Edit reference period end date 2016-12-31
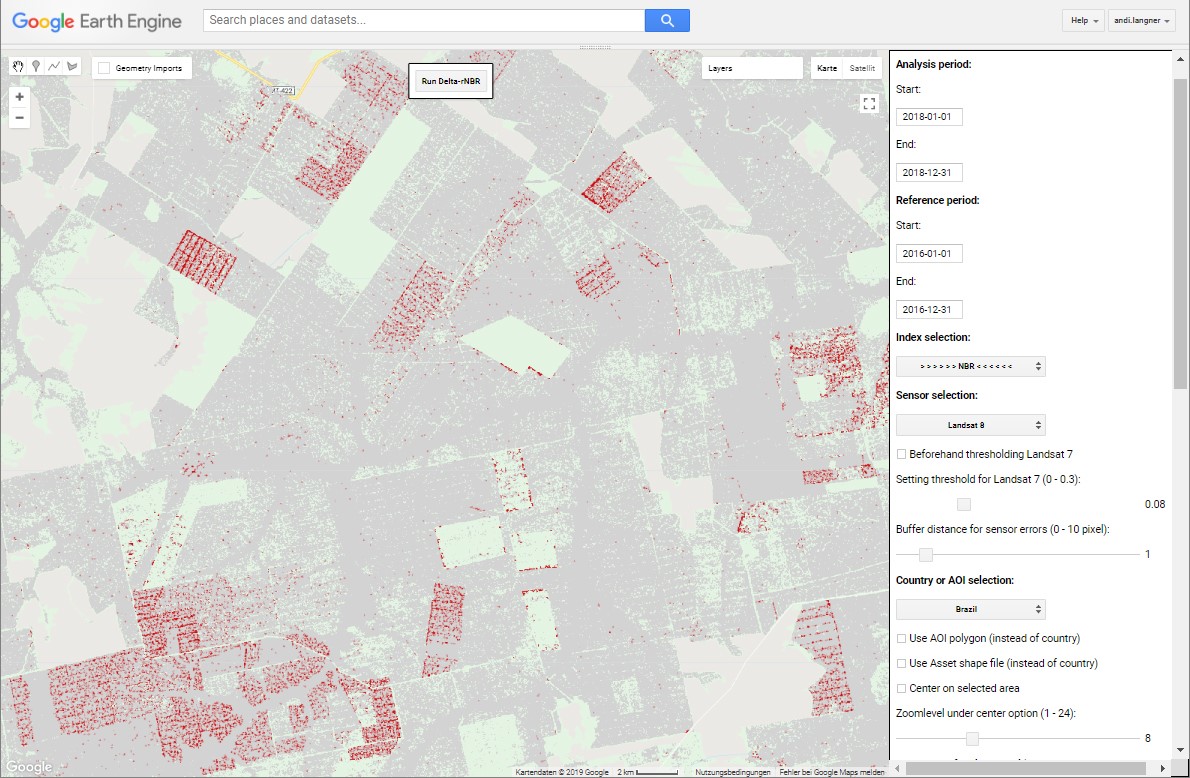The image size is (1190, 778). (x=929, y=310)
